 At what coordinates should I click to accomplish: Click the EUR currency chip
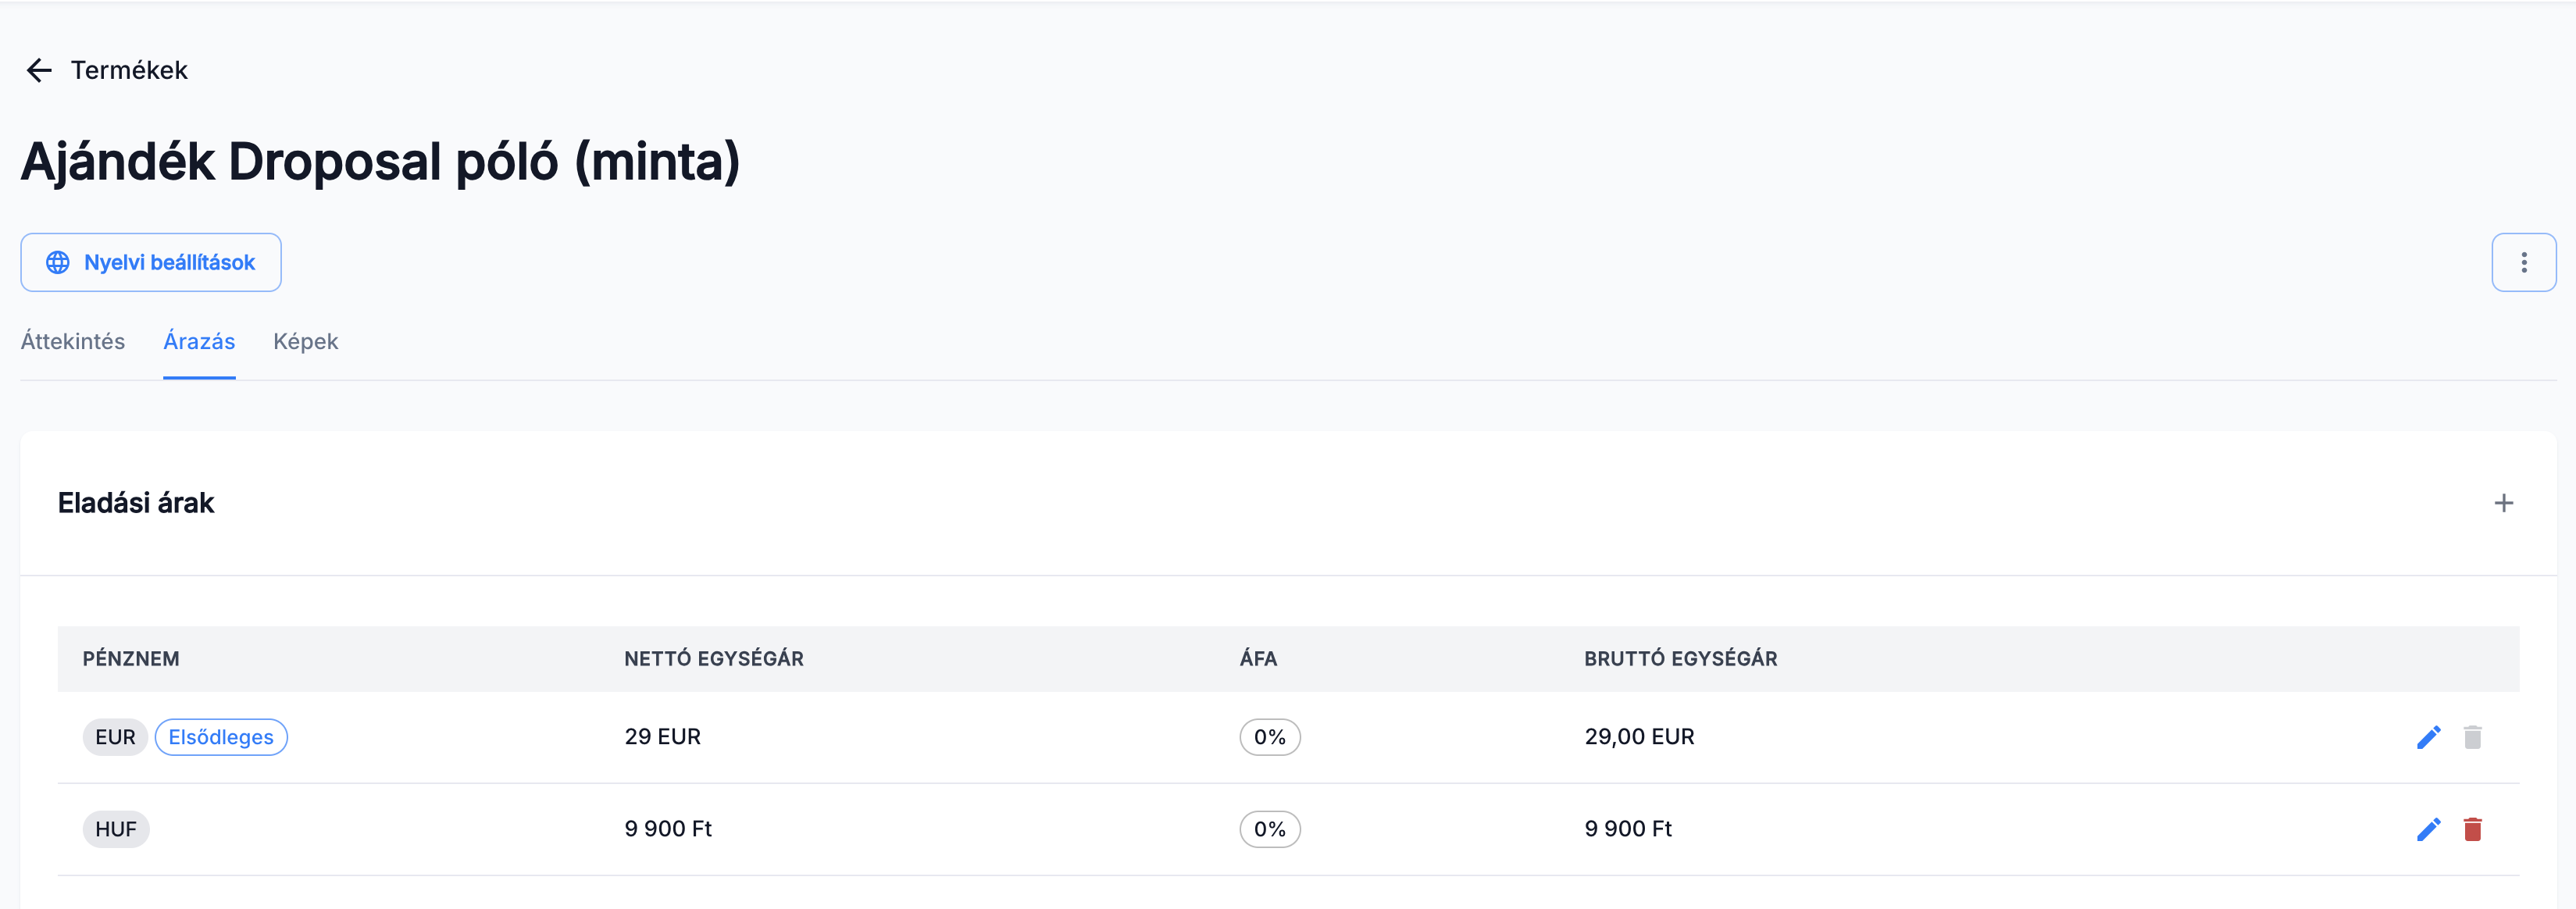[x=115, y=737]
